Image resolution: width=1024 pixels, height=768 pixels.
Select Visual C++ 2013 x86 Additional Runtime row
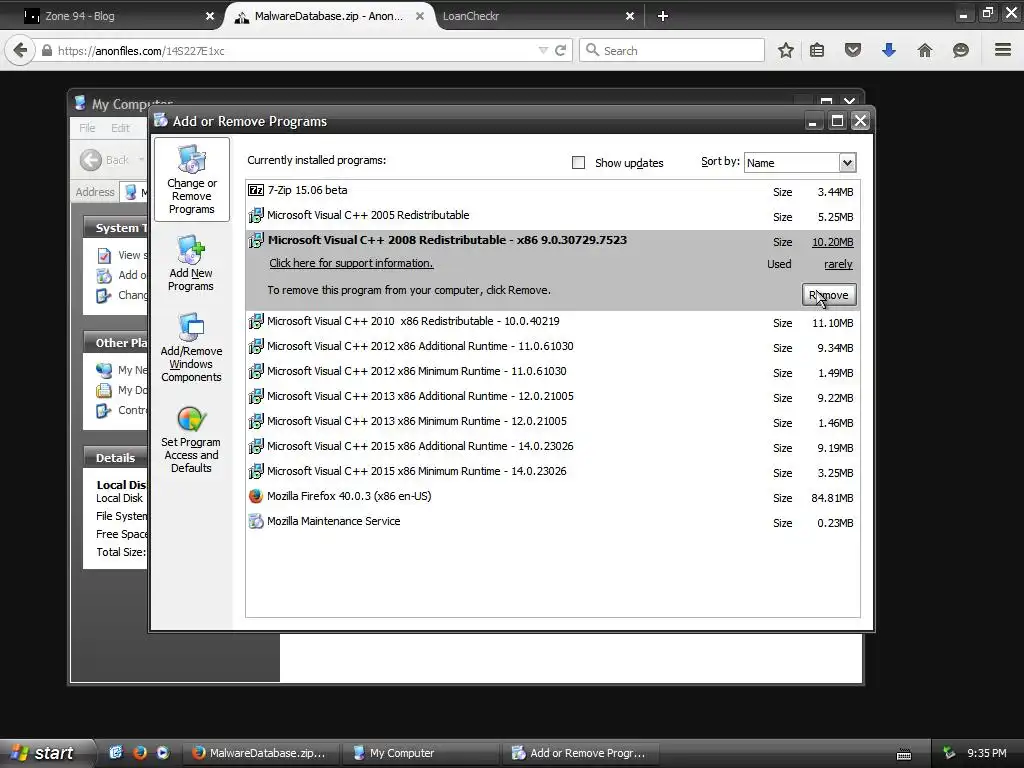coord(552,397)
